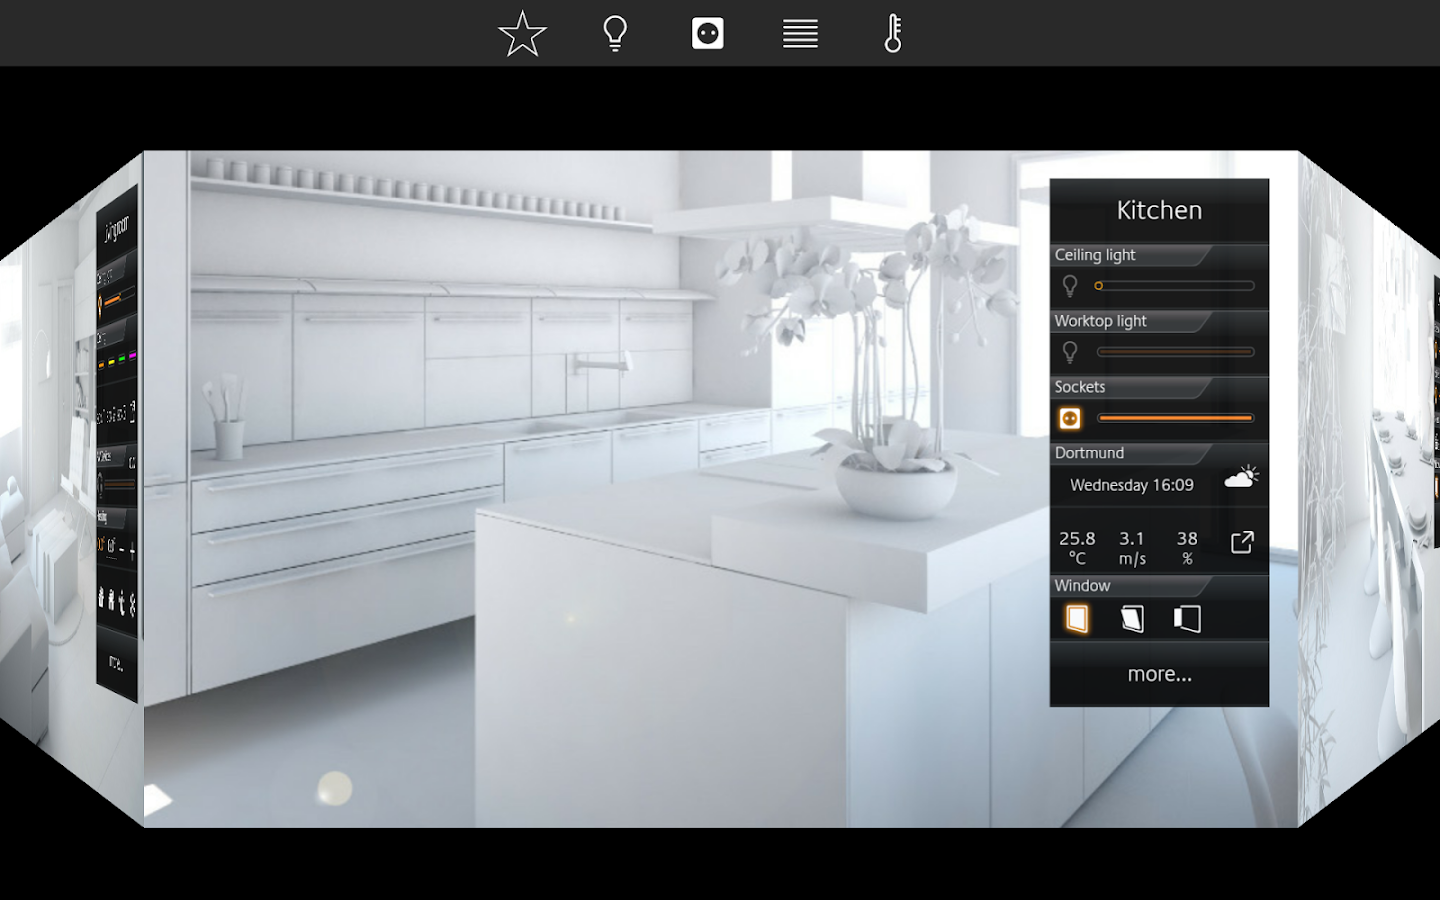Select the socket icon in the top bar
The height and width of the screenshot is (900, 1440).
click(707, 33)
